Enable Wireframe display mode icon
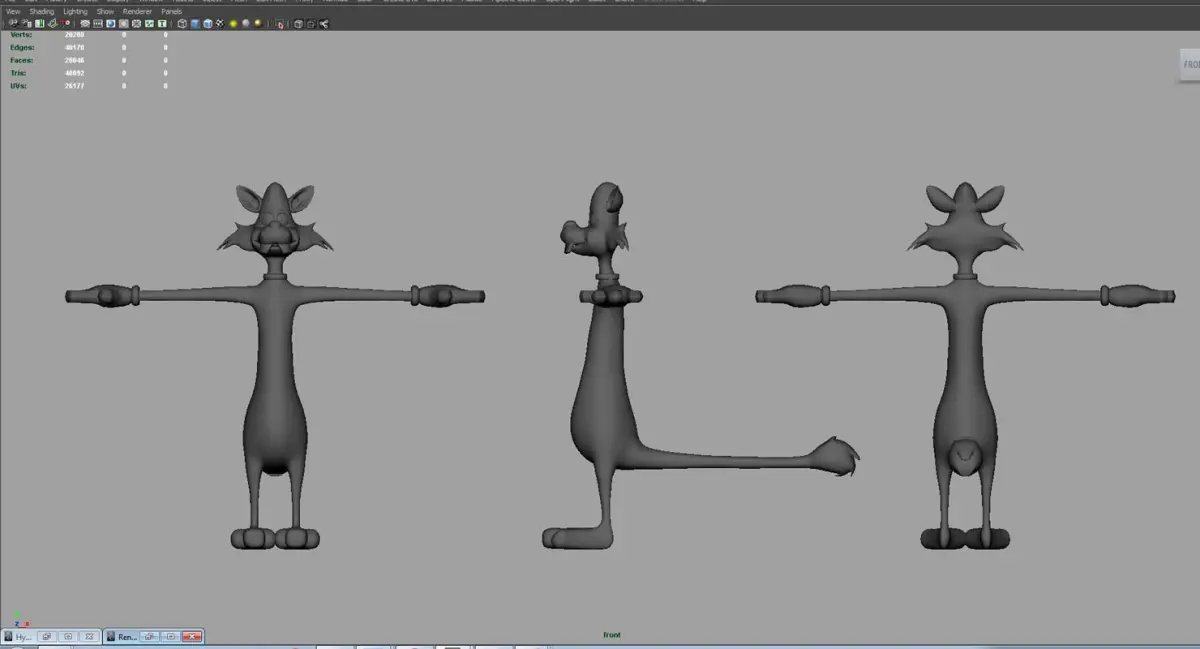Viewport: 1200px width, 649px height. 182,24
